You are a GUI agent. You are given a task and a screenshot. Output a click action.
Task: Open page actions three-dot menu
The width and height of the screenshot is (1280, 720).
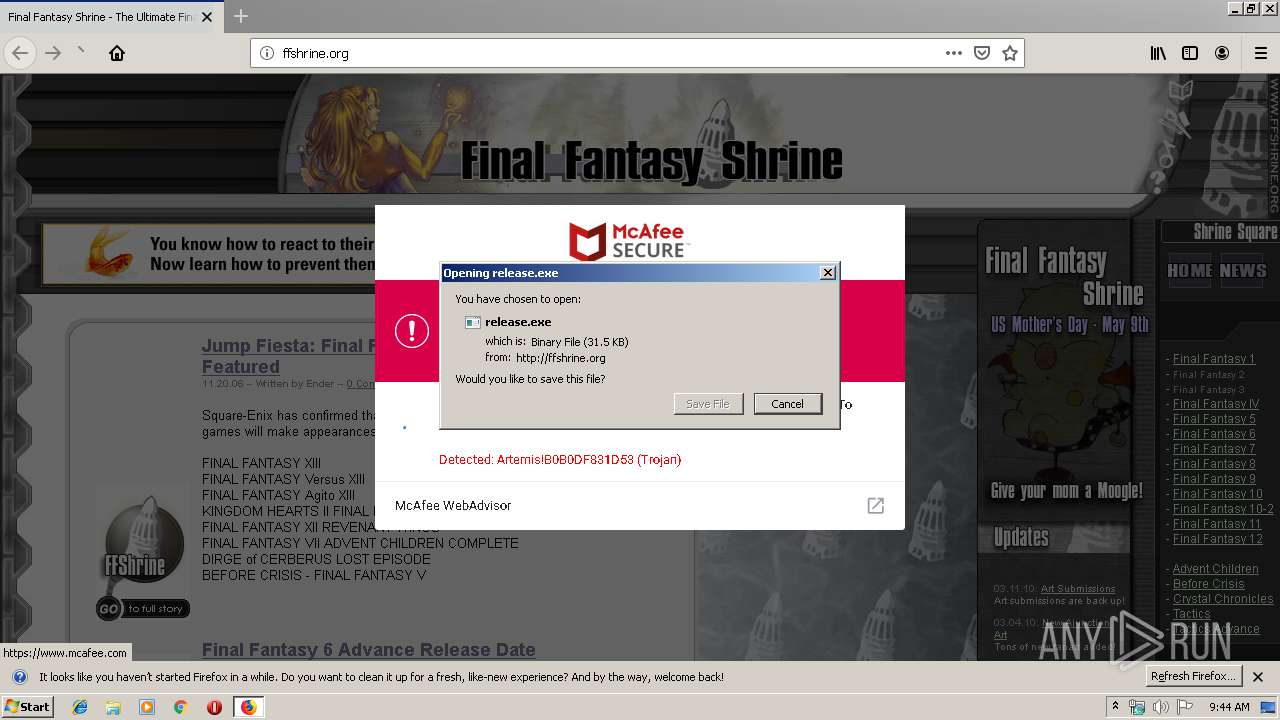coord(954,53)
